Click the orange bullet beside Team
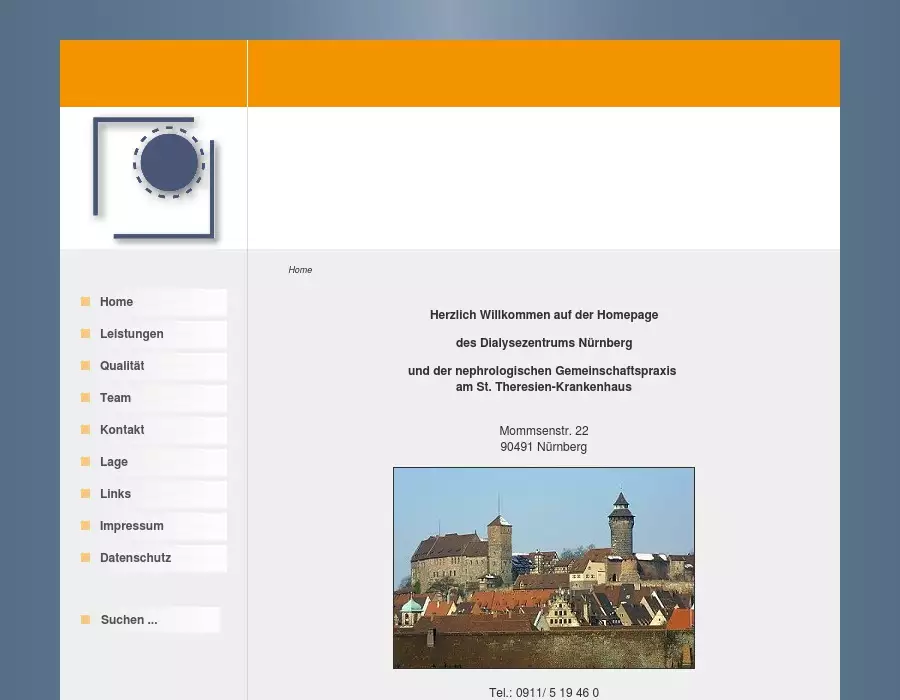This screenshot has height=700, width=900. pyautogui.click(x=86, y=398)
